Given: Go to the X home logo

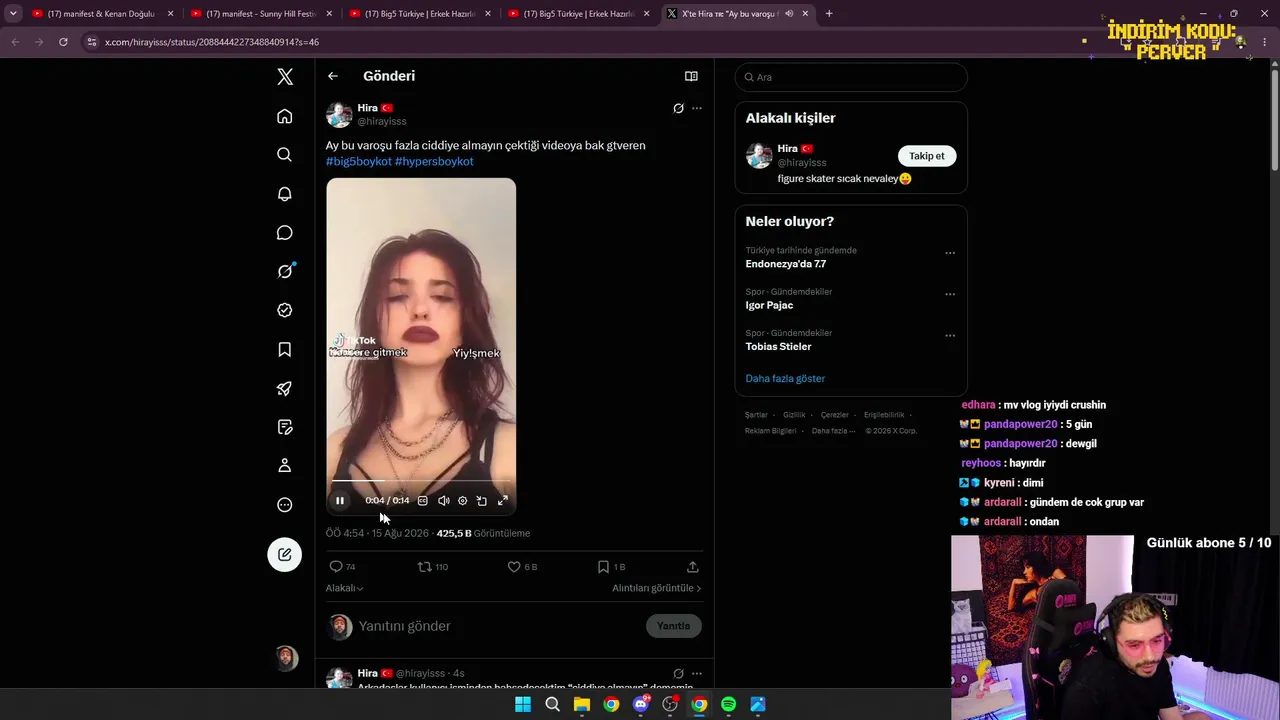Looking at the screenshot, I should point(285,77).
